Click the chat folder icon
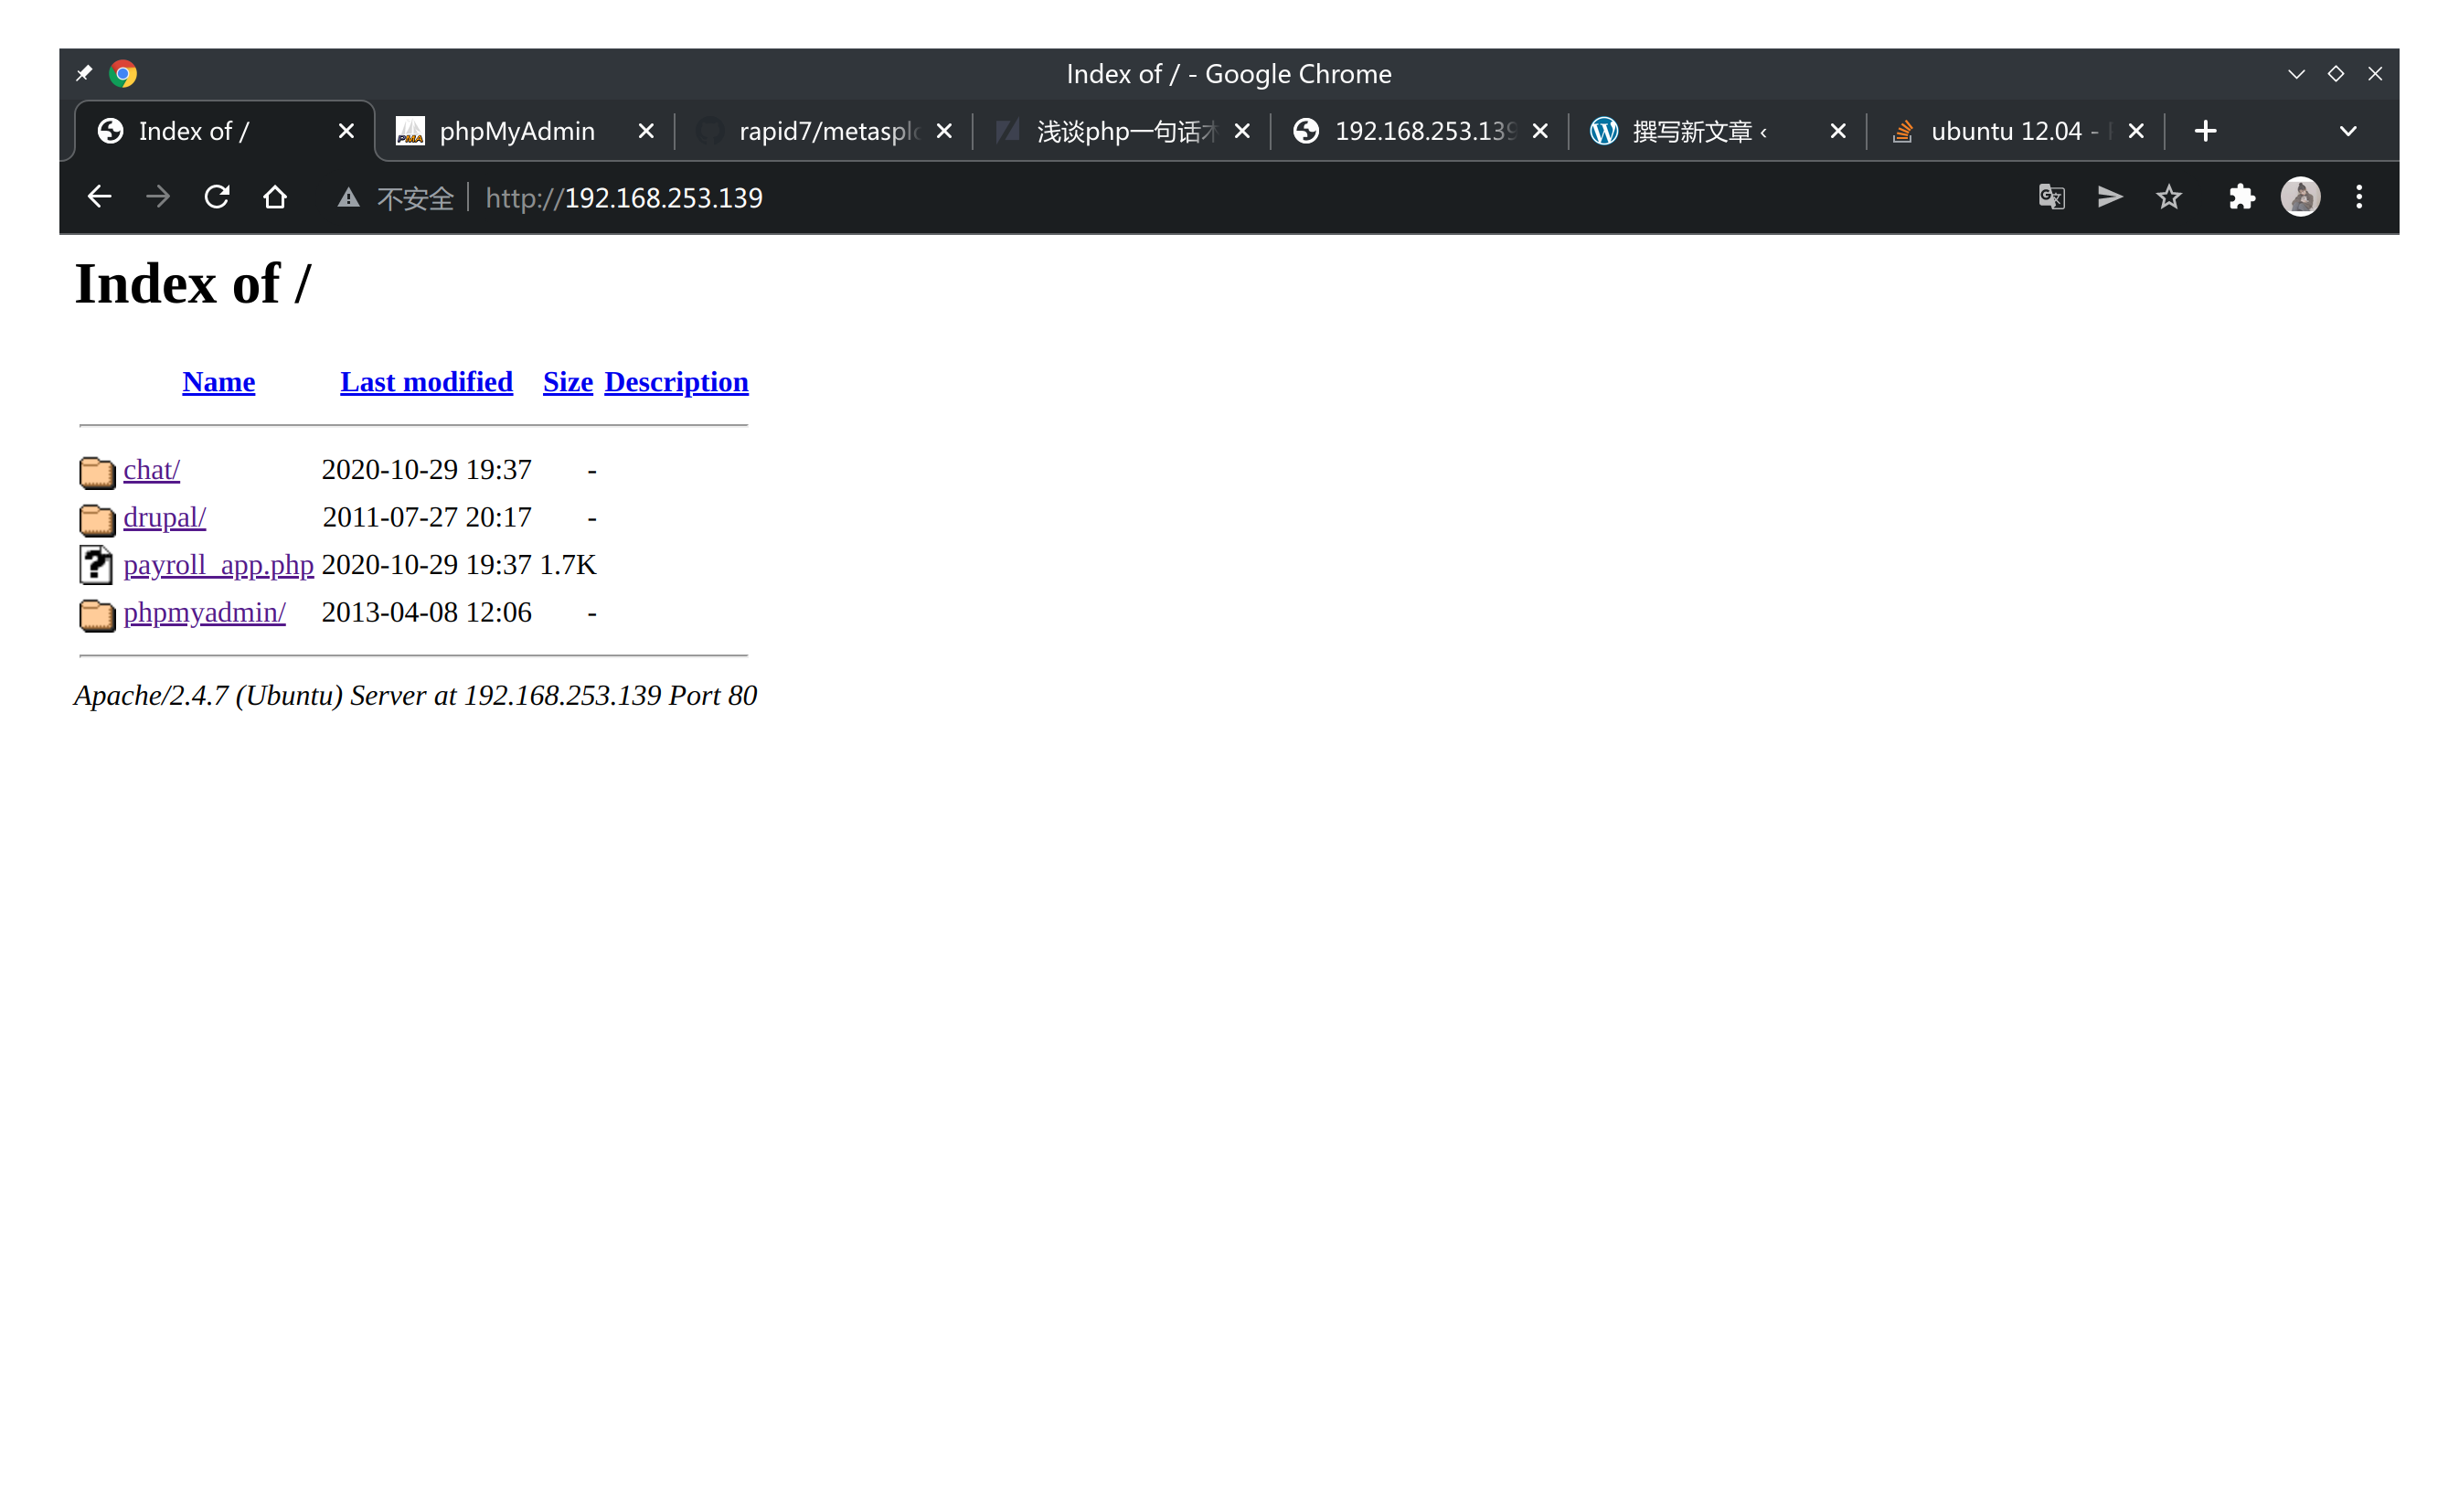2459x1512 pixels. [x=97, y=471]
